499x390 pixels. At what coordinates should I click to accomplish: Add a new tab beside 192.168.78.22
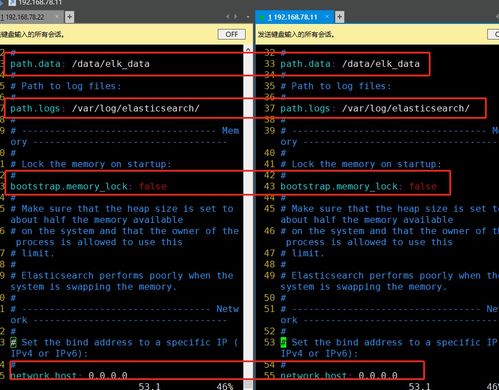pyautogui.click(x=69, y=17)
